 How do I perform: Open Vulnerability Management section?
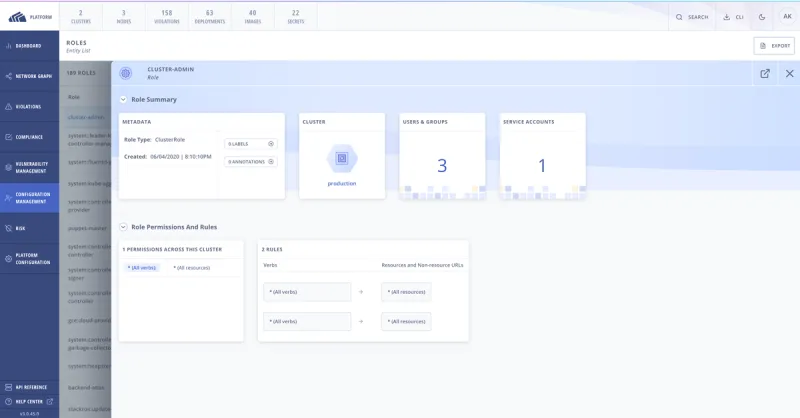[x=29, y=166]
